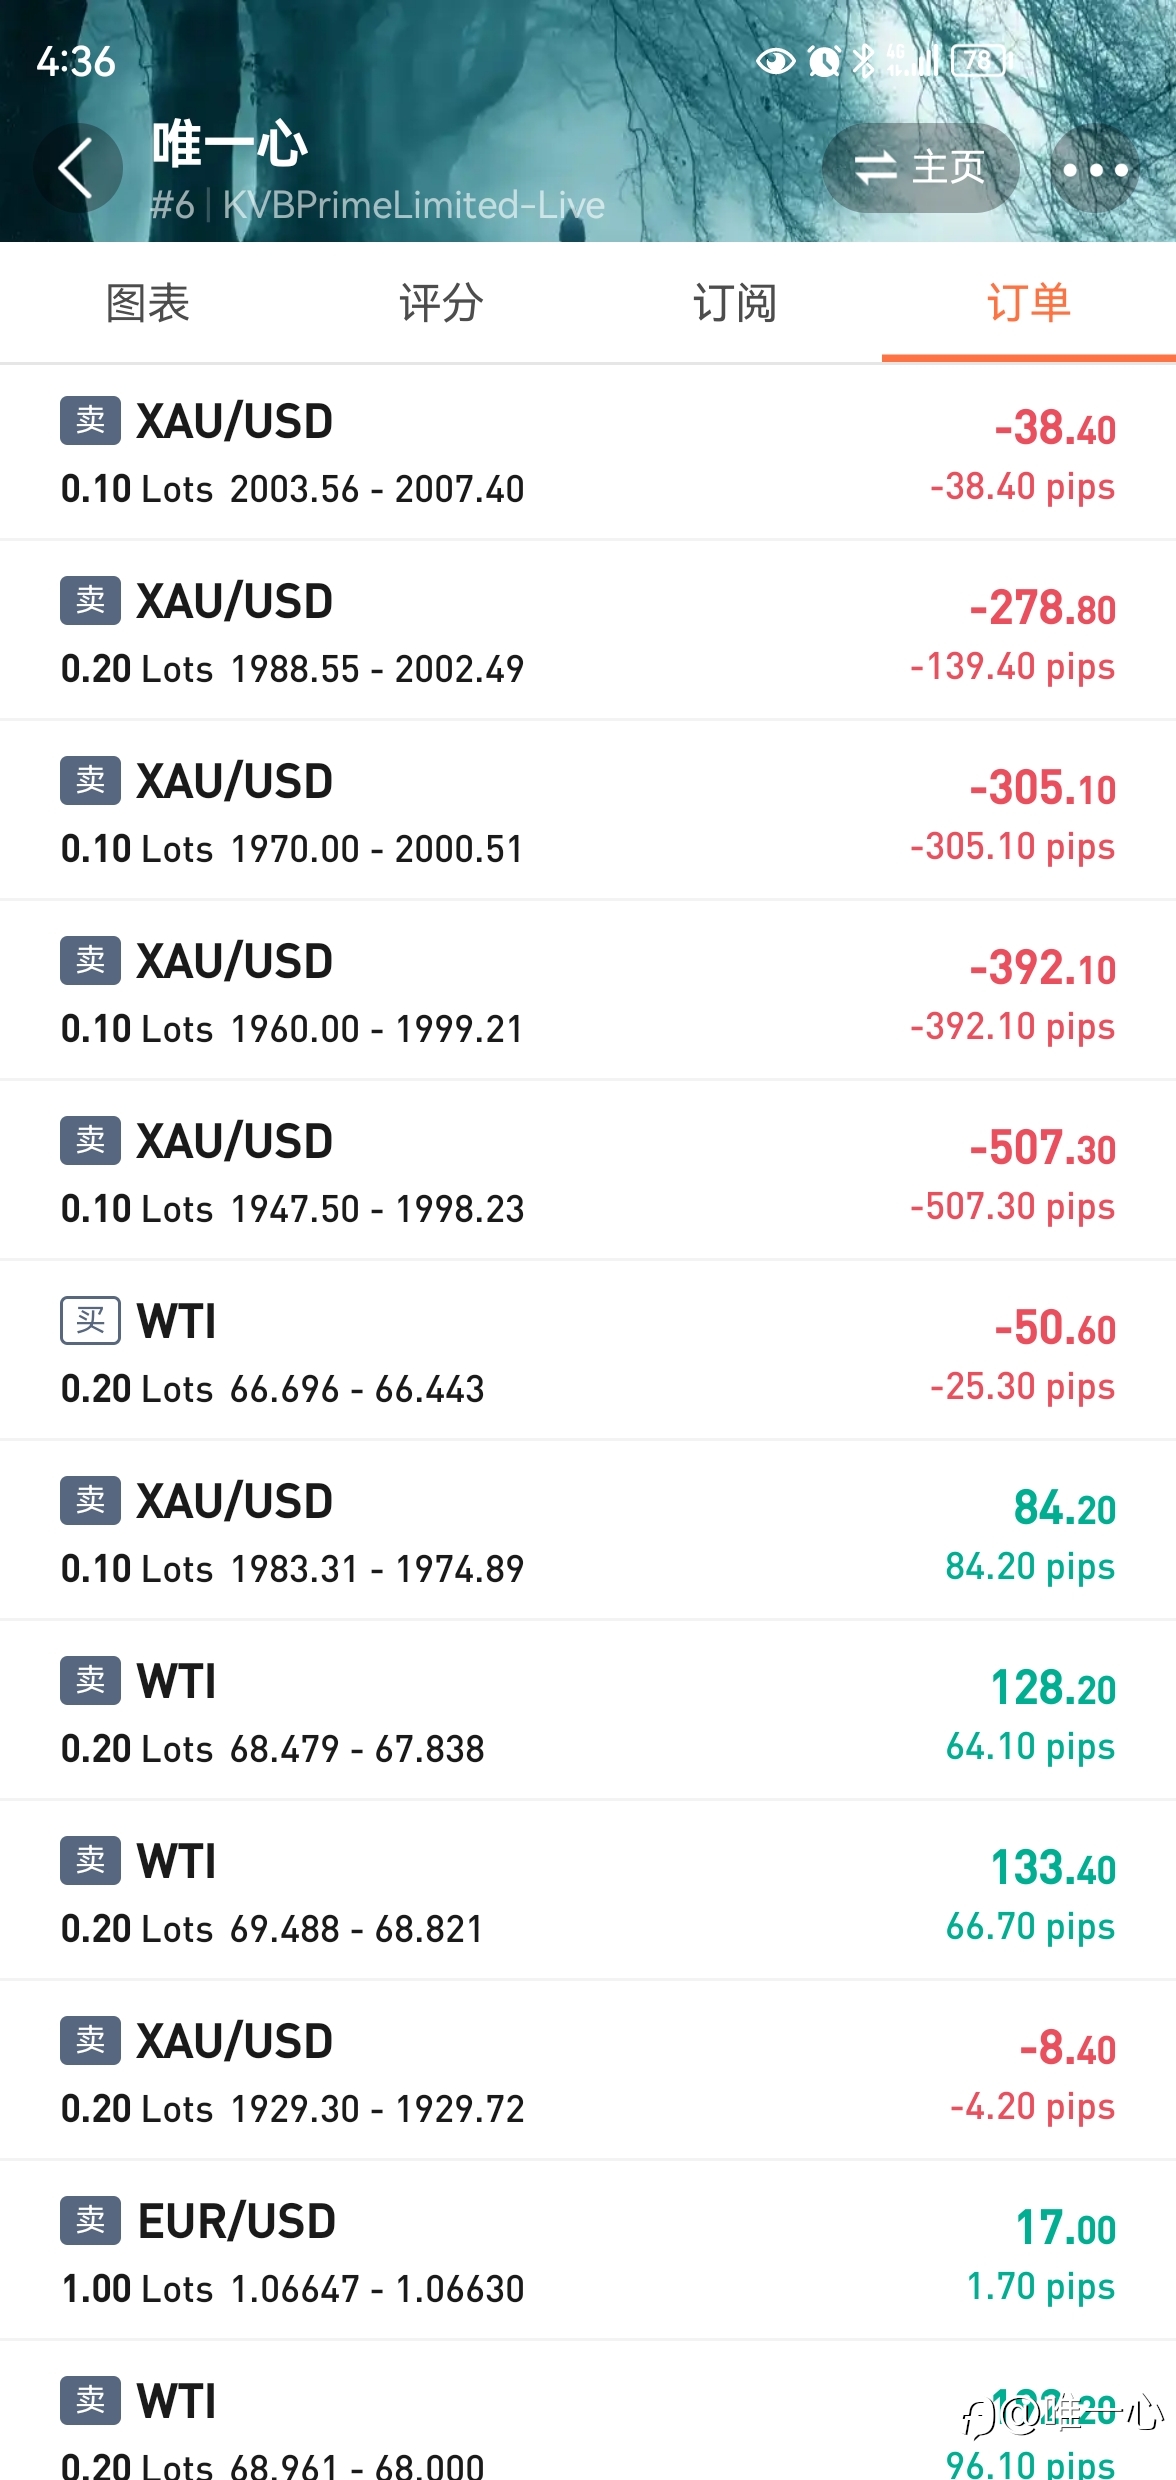Open the WTI order with 133.40 profit
The image size is (1176, 2480).
tap(588, 1891)
